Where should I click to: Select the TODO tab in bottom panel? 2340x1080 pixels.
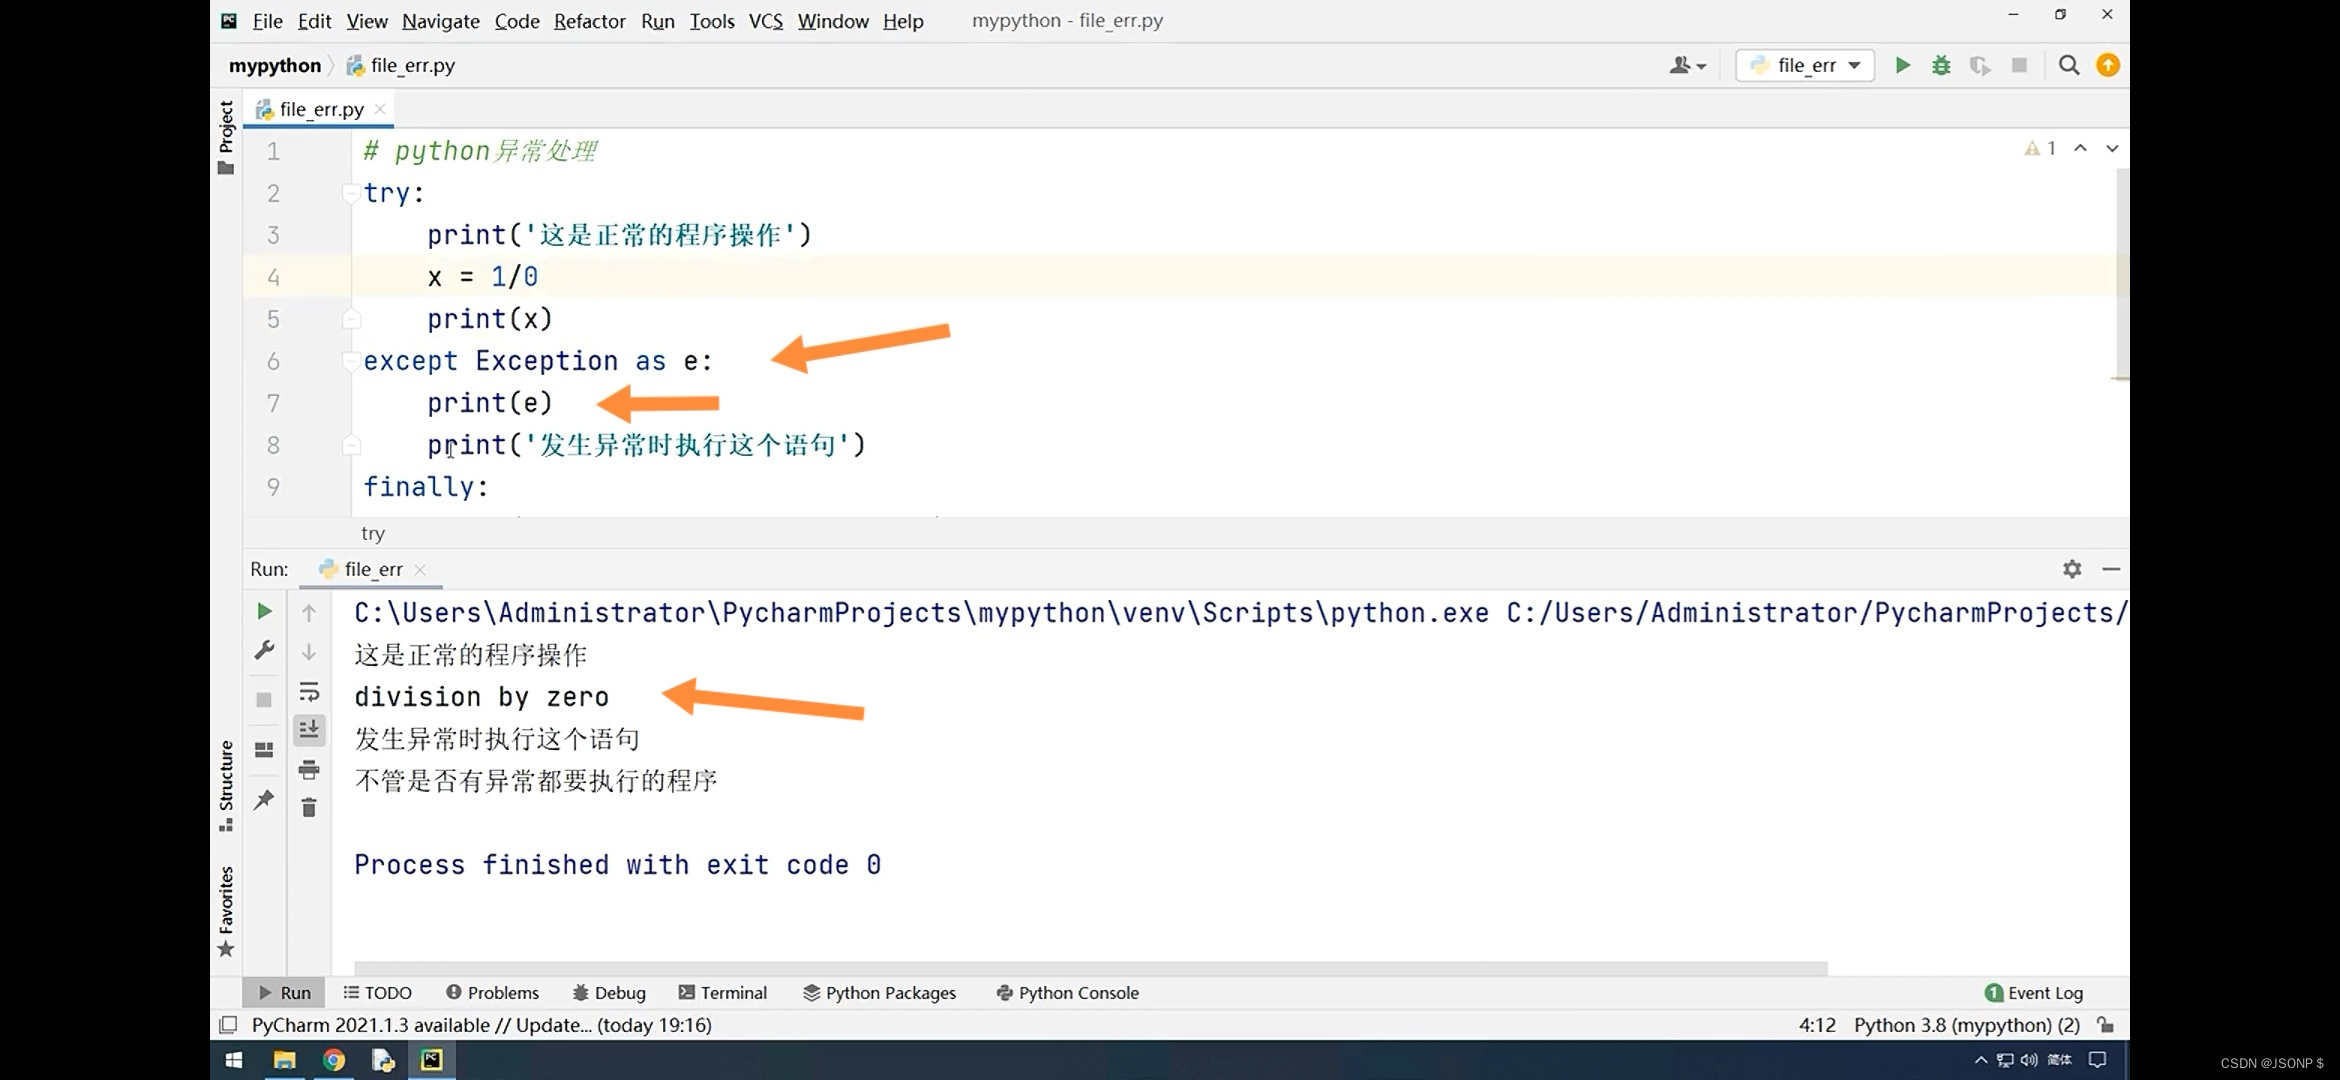[x=379, y=992]
